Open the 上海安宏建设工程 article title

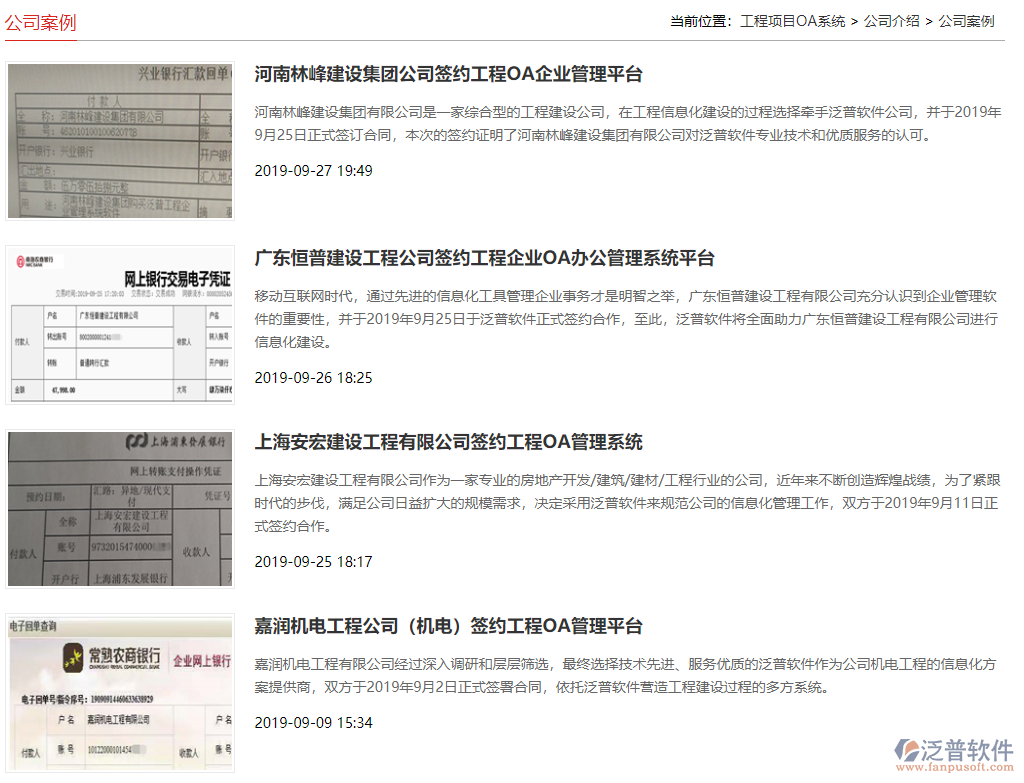click(448, 442)
